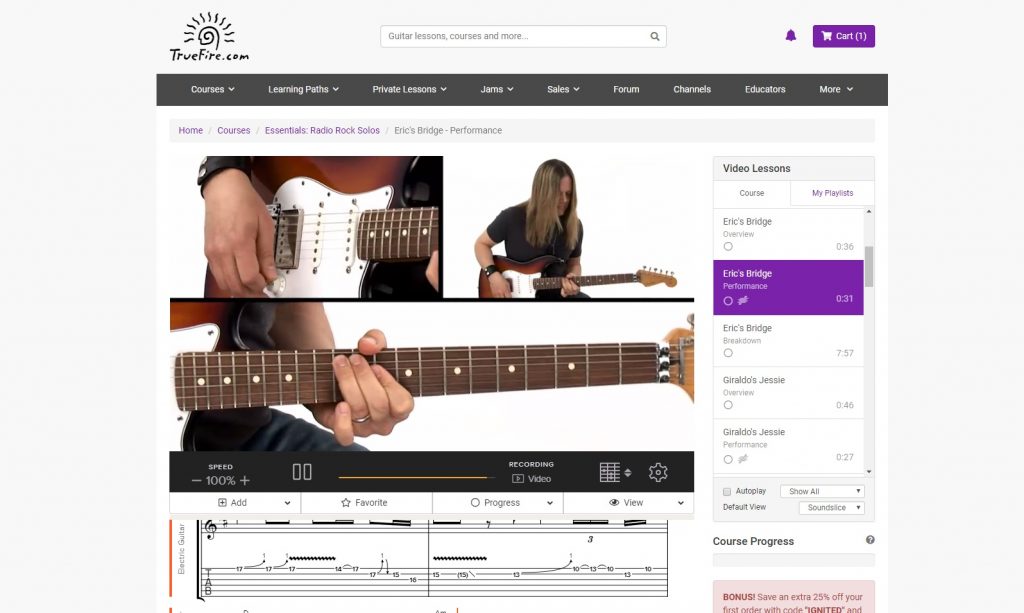Open the Private Lessons menu
Image resolution: width=1024 pixels, height=613 pixels.
click(409, 89)
